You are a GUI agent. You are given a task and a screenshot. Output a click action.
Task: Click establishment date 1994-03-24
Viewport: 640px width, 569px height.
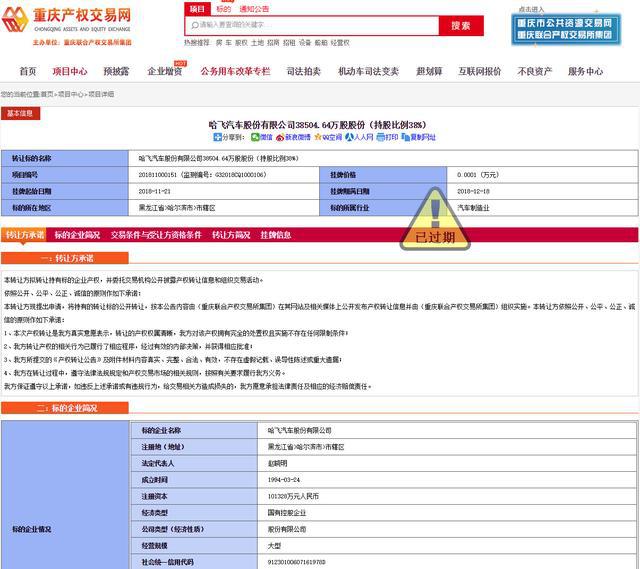[x=284, y=480]
